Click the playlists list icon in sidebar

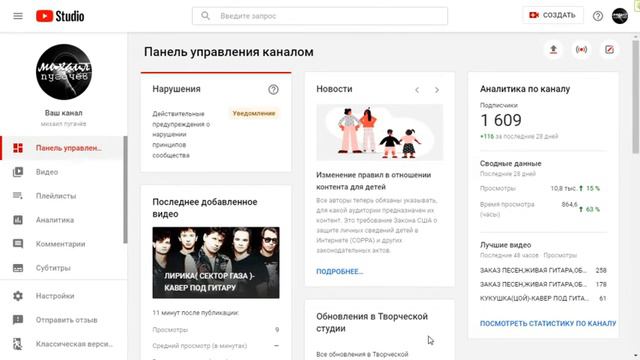pyautogui.click(x=18, y=196)
